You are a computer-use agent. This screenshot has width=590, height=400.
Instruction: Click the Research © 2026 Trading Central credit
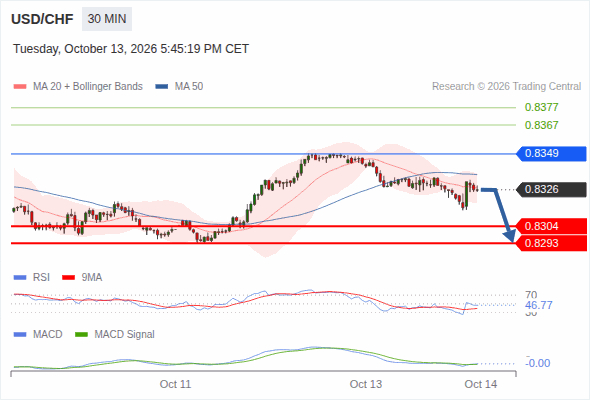click(506, 87)
